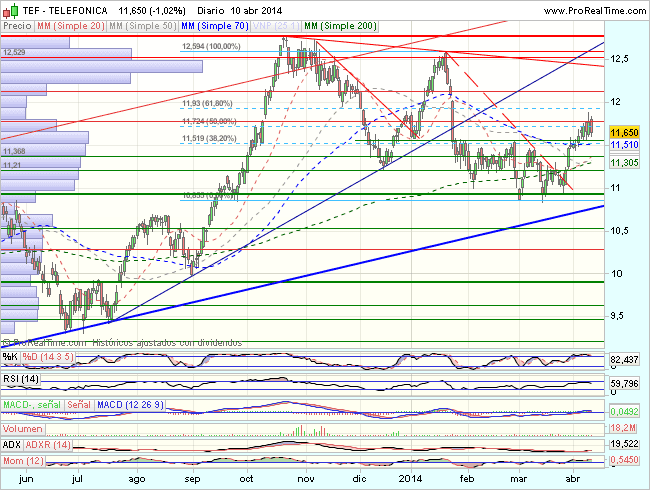Open the www.ProRealTime.com link

coord(595,11)
